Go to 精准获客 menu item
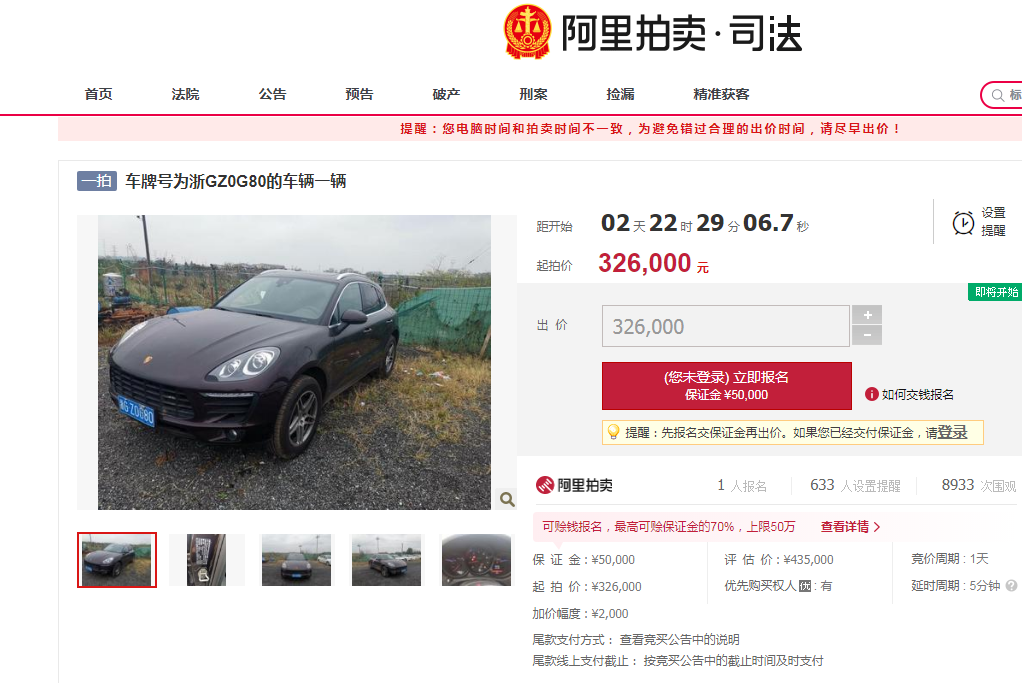 coord(721,94)
